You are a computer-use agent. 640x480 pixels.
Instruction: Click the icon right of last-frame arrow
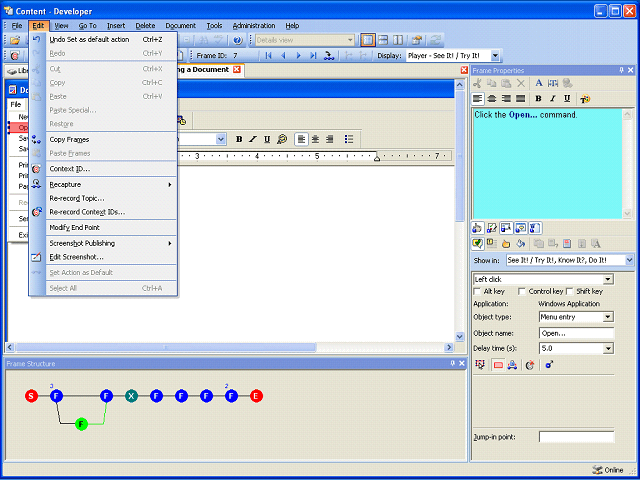point(329,56)
